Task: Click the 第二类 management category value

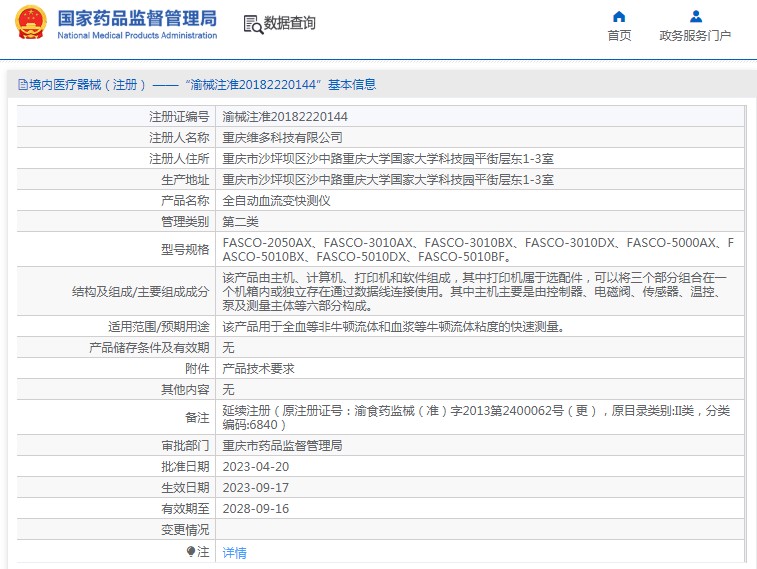Action: [x=240, y=221]
